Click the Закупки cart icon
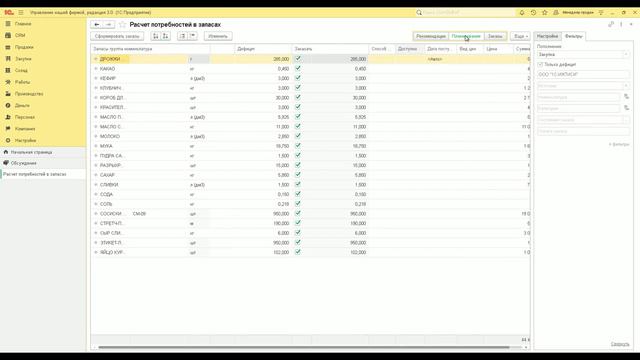The width and height of the screenshot is (640, 360). click(8, 59)
